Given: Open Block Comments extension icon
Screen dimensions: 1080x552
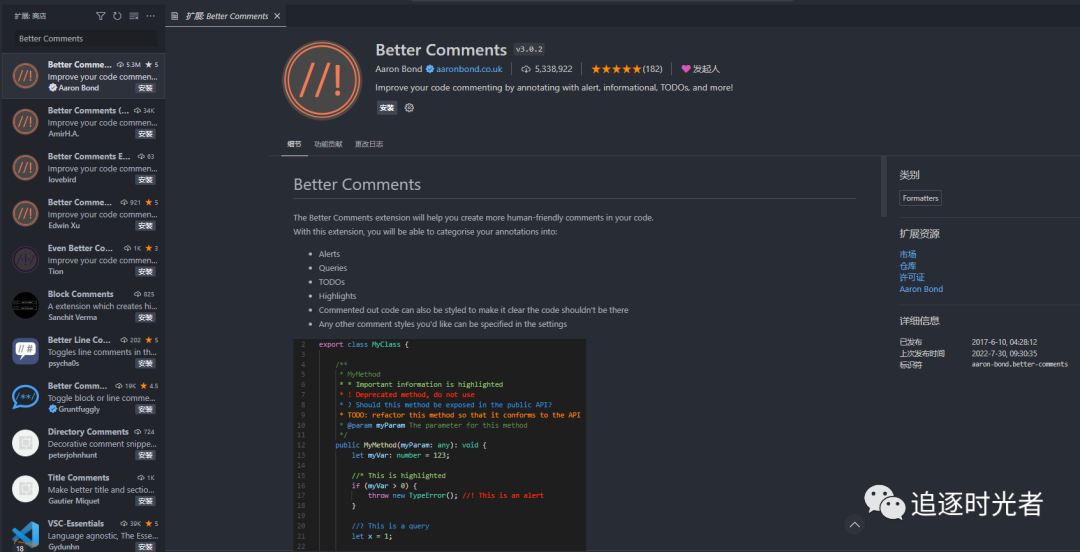Looking at the screenshot, I should pyautogui.click(x=25, y=305).
